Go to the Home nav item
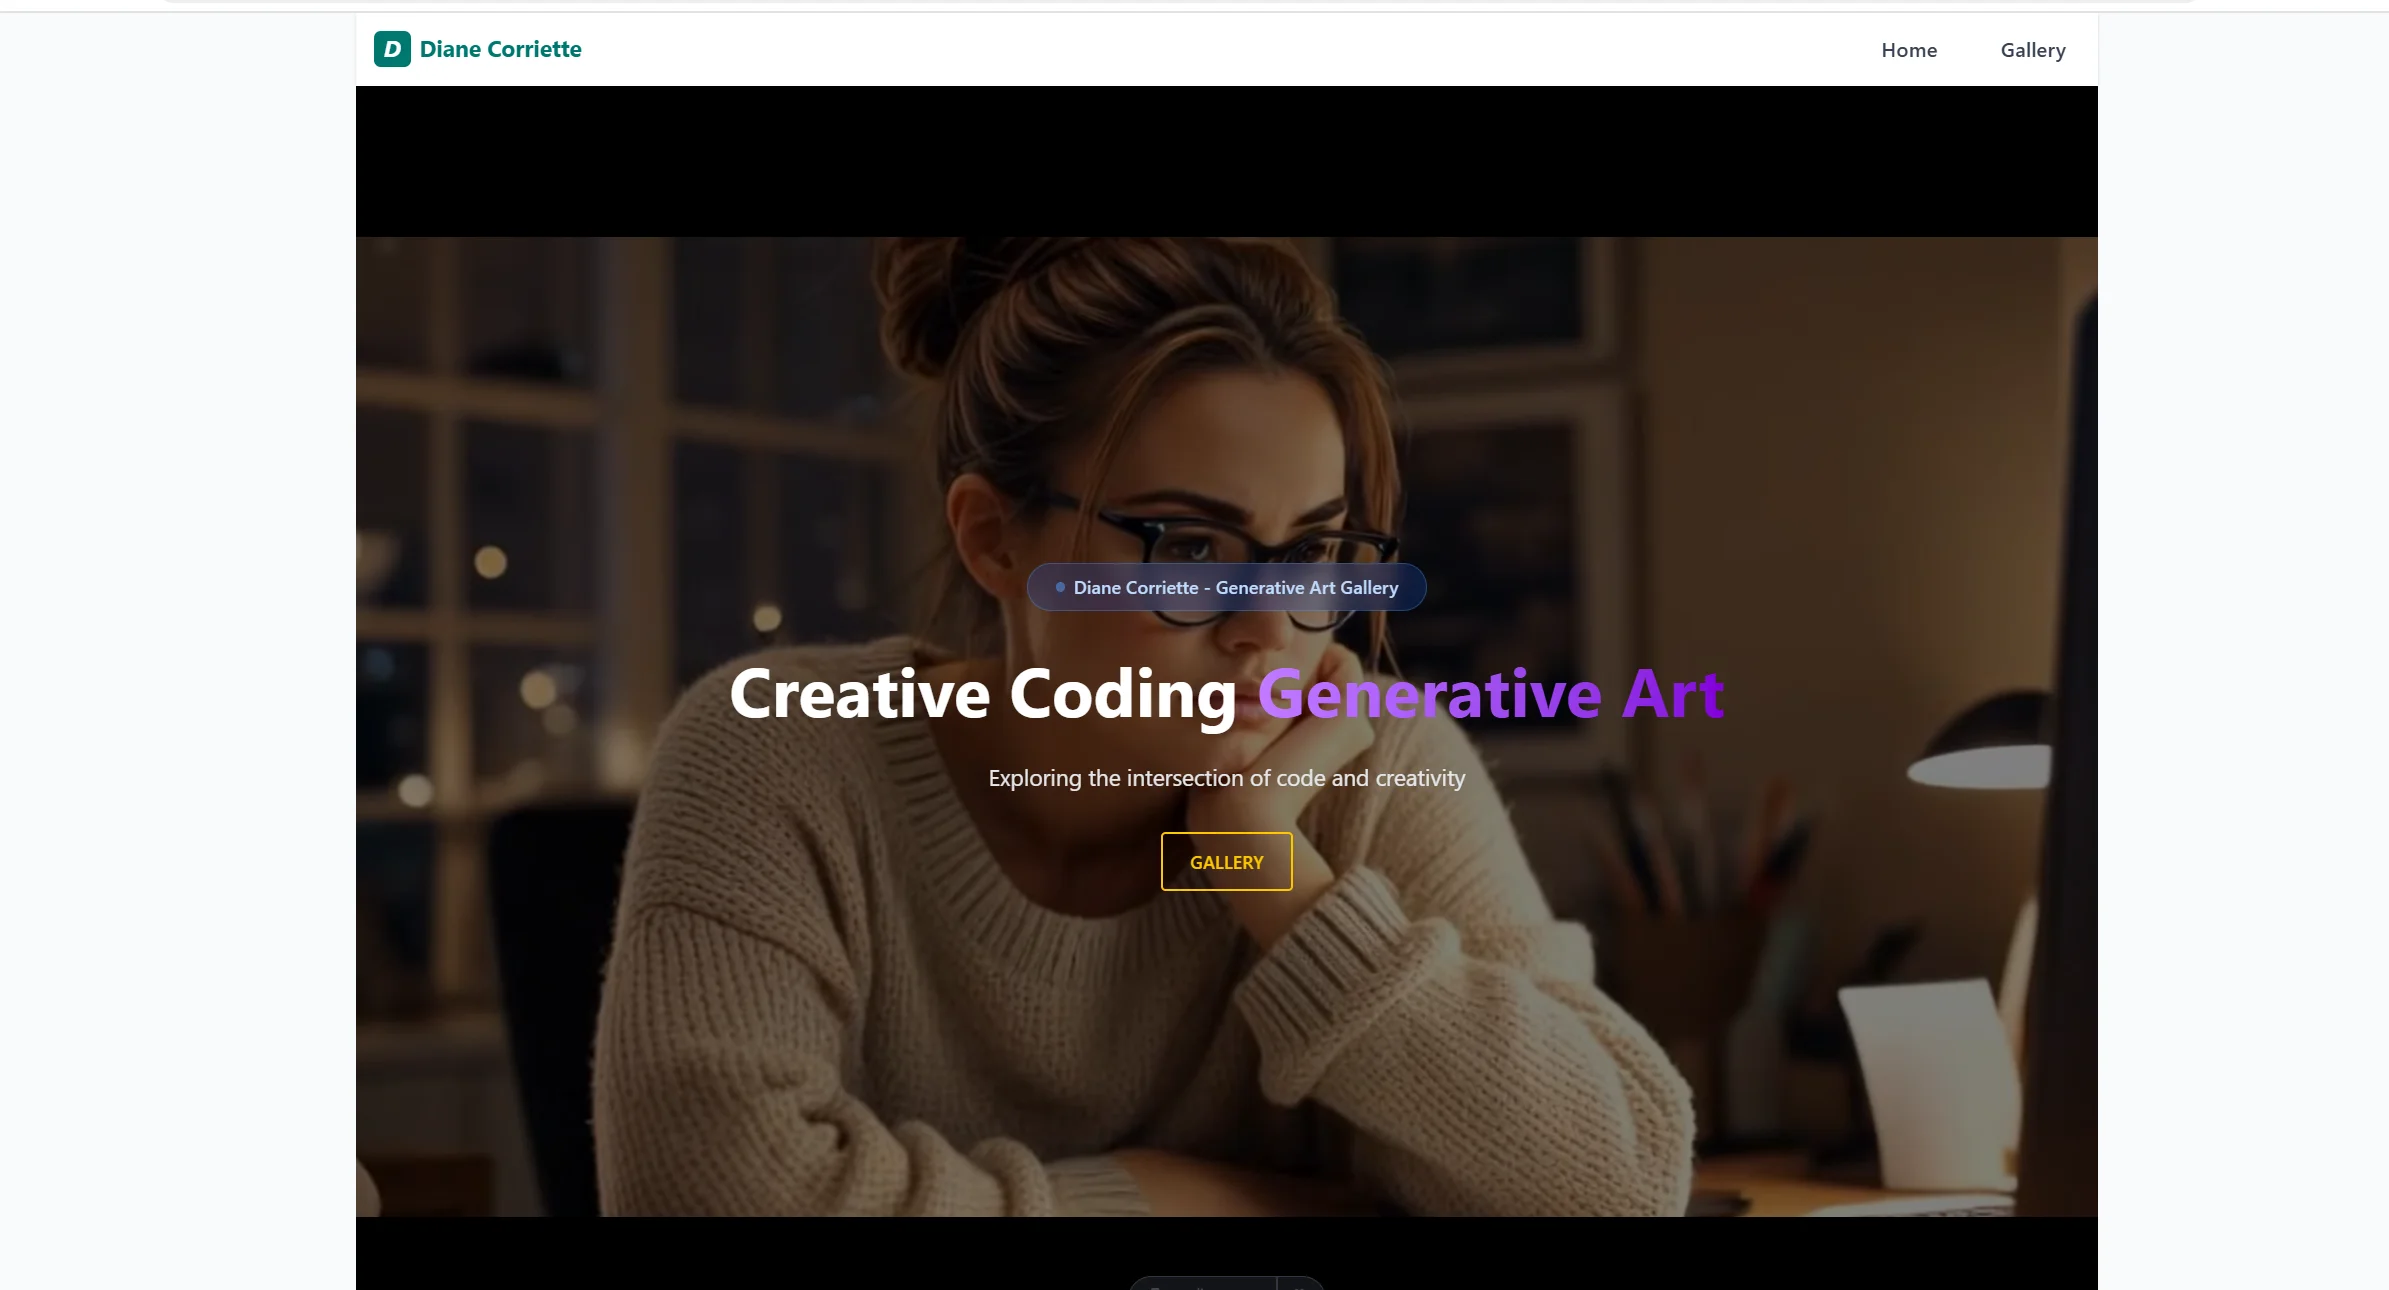Image resolution: width=2389 pixels, height=1290 pixels. (1909, 50)
